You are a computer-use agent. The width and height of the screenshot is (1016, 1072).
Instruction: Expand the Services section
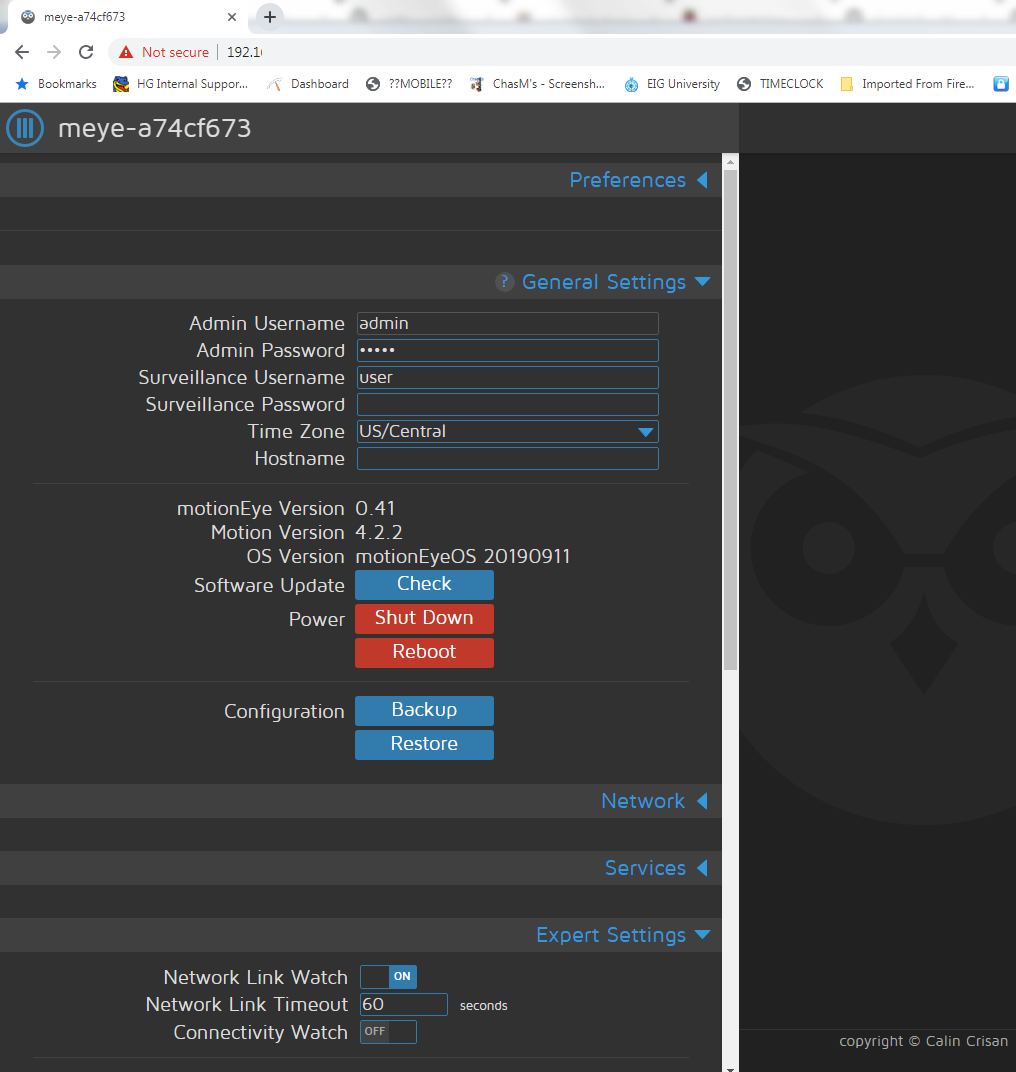[x=656, y=868]
